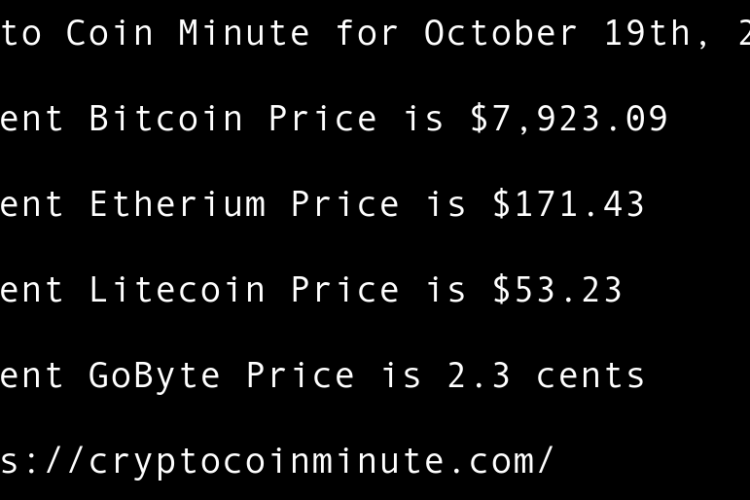Select the word Litecoin
750x500 pixels.
tap(177, 290)
